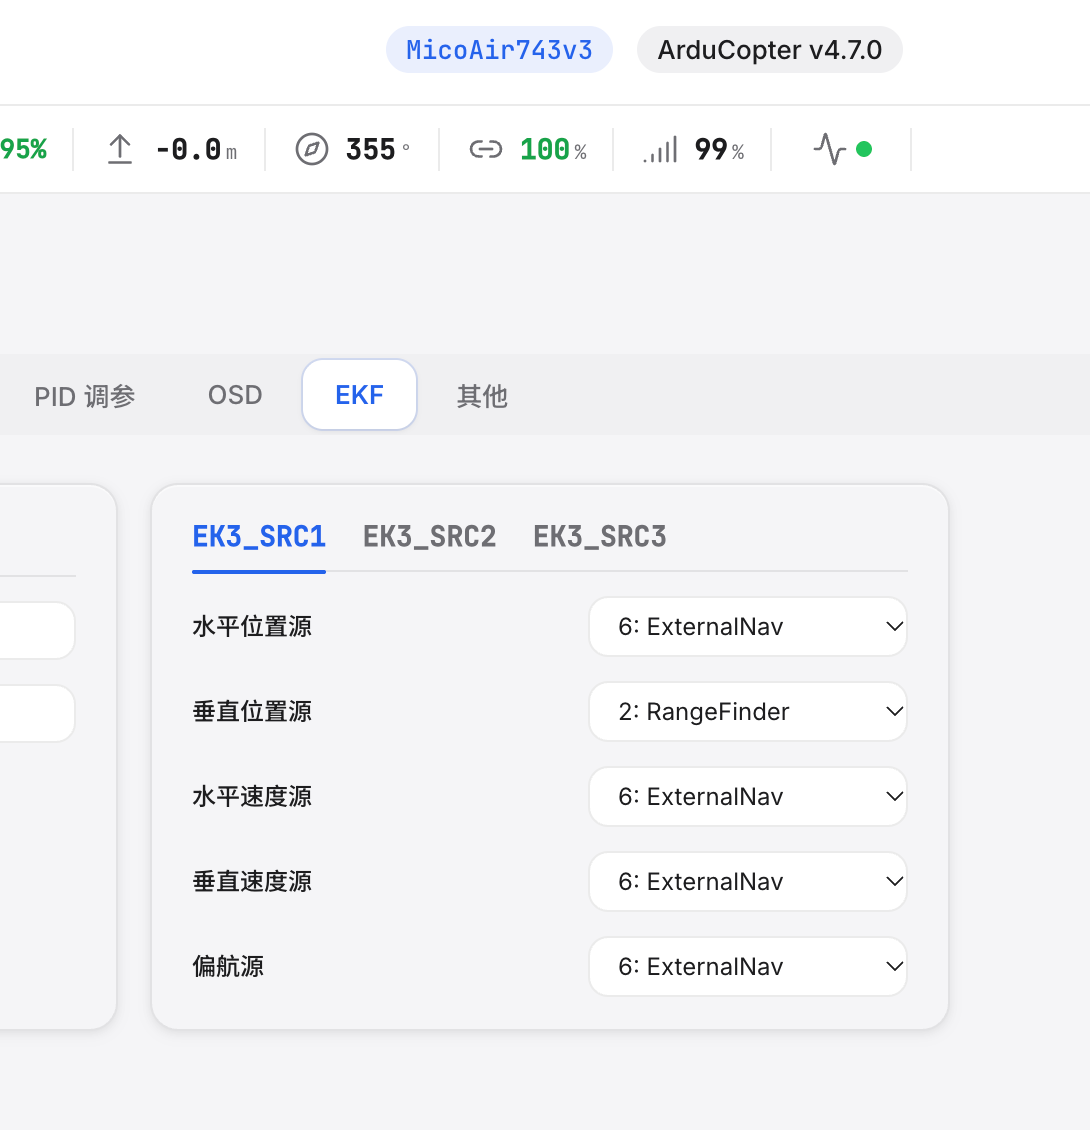The height and width of the screenshot is (1130, 1090).
Task: Click the 偏航源 label
Action: (x=228, y=966)
